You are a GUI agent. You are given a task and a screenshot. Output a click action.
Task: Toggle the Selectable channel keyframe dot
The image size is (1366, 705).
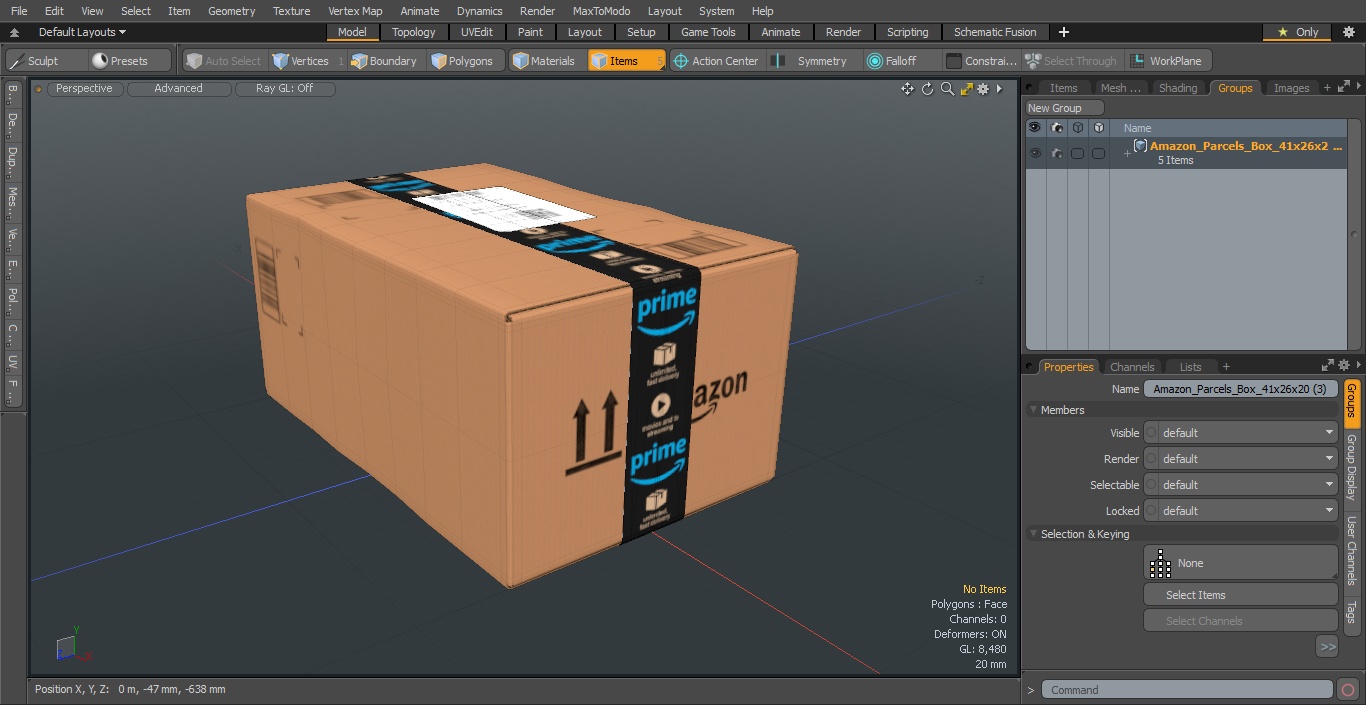[x=1151, y=485]
